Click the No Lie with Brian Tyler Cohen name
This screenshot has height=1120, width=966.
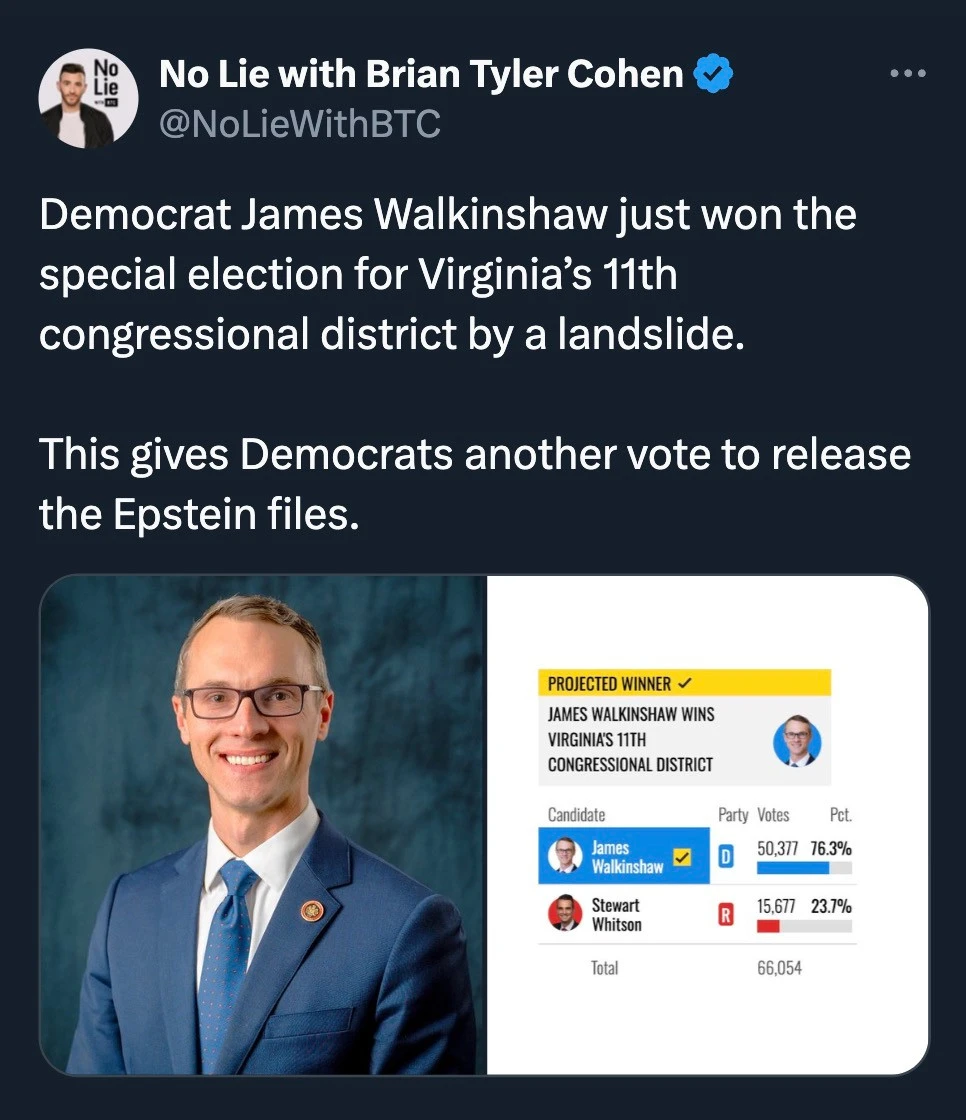(x=421, y=74)
